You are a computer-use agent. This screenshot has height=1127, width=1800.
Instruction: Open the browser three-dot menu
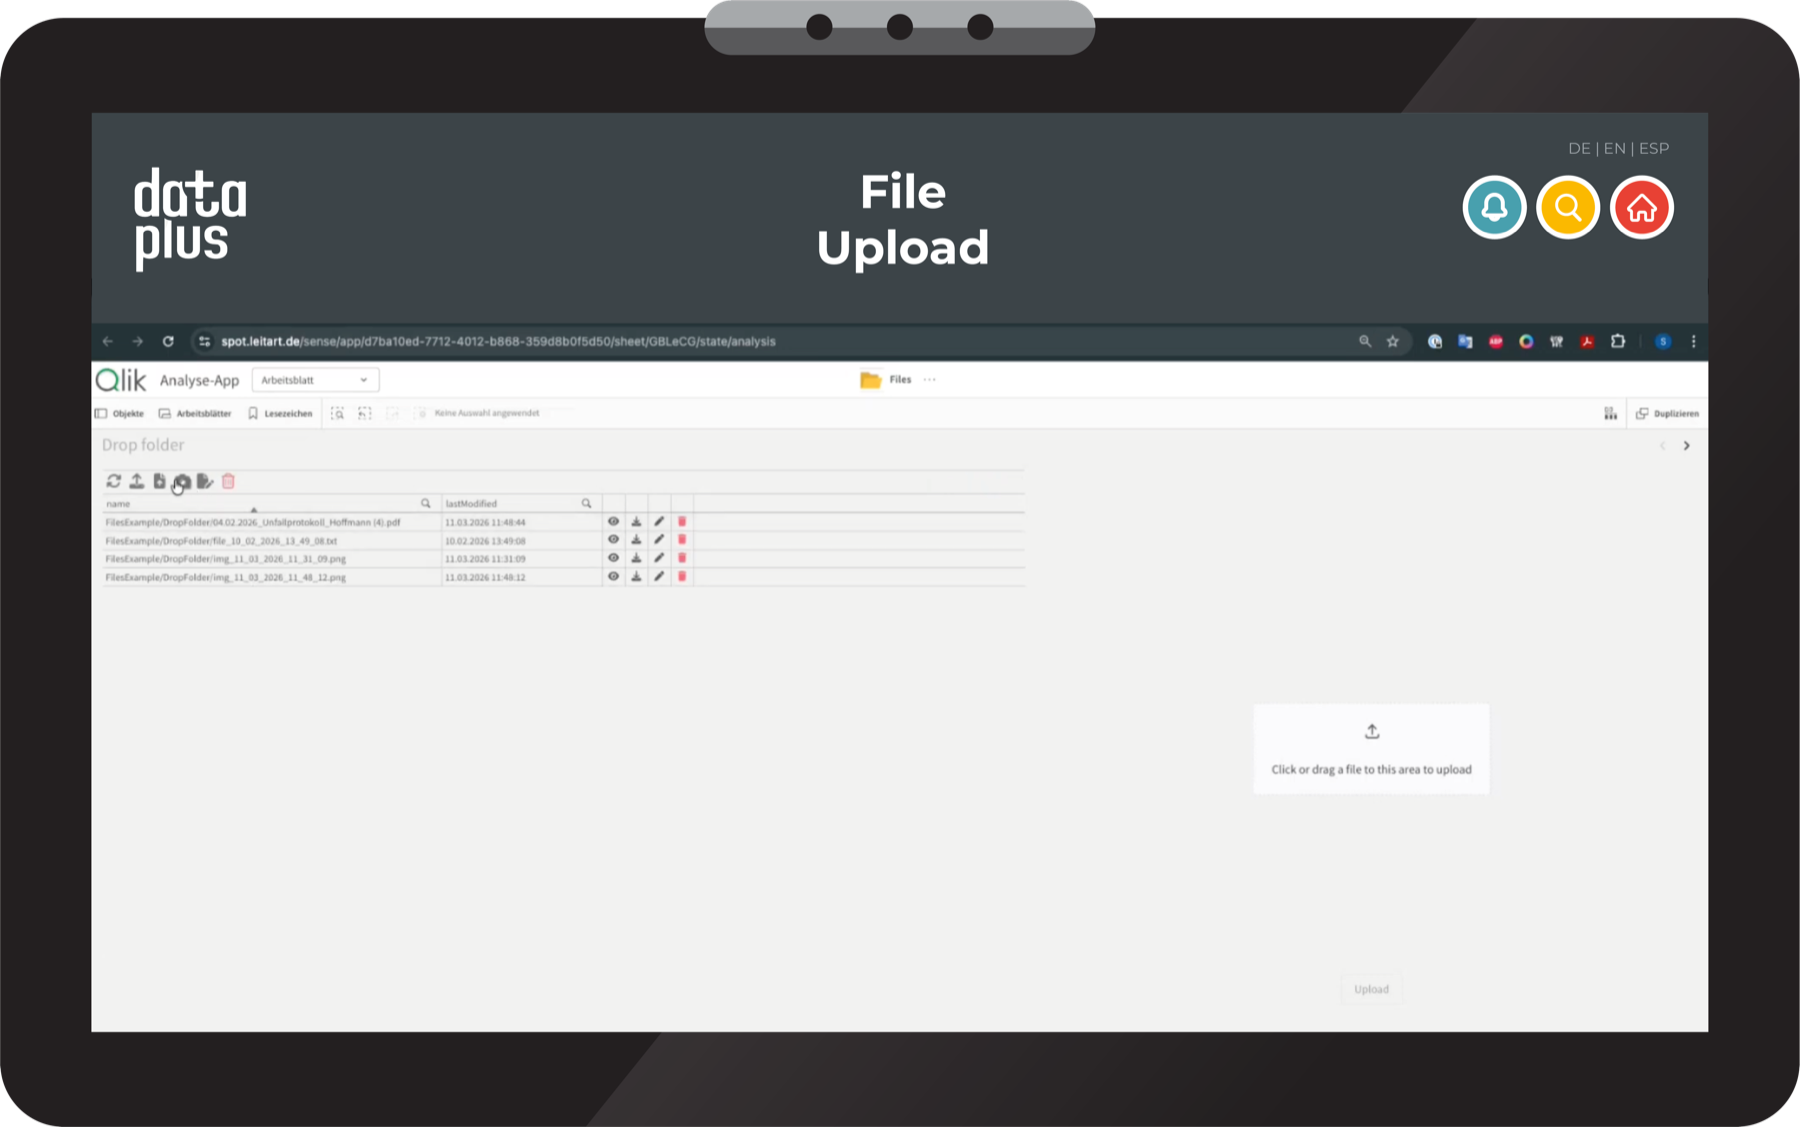pos(1693,342)
